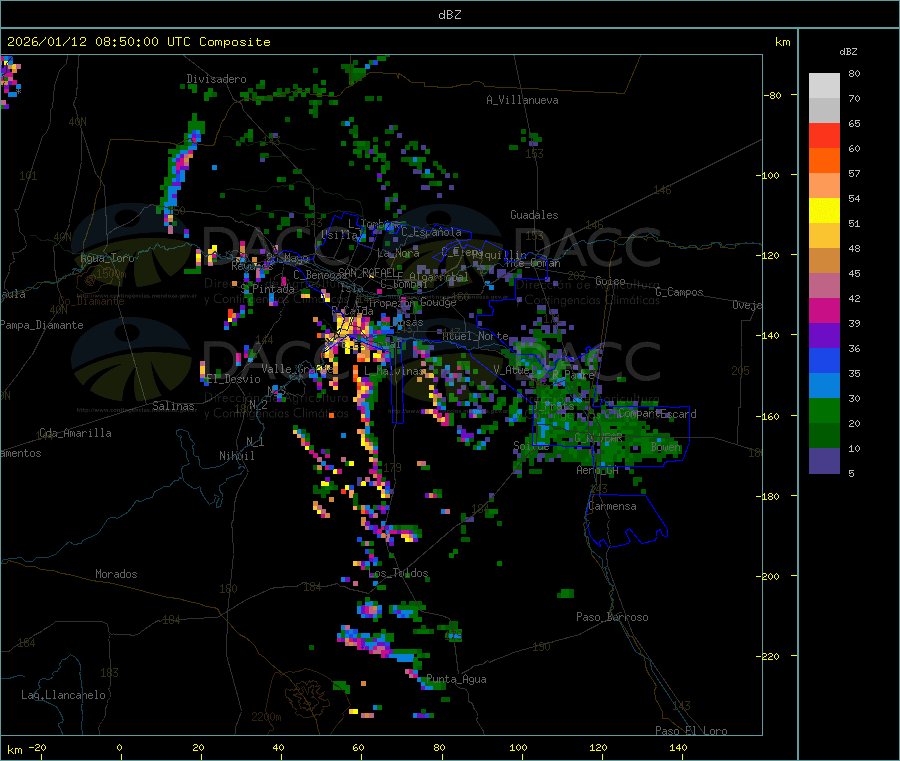Click the Lag.Llancanelo map label
The height and width of the screenshot is (761, 900).
(x=63, y=695)
